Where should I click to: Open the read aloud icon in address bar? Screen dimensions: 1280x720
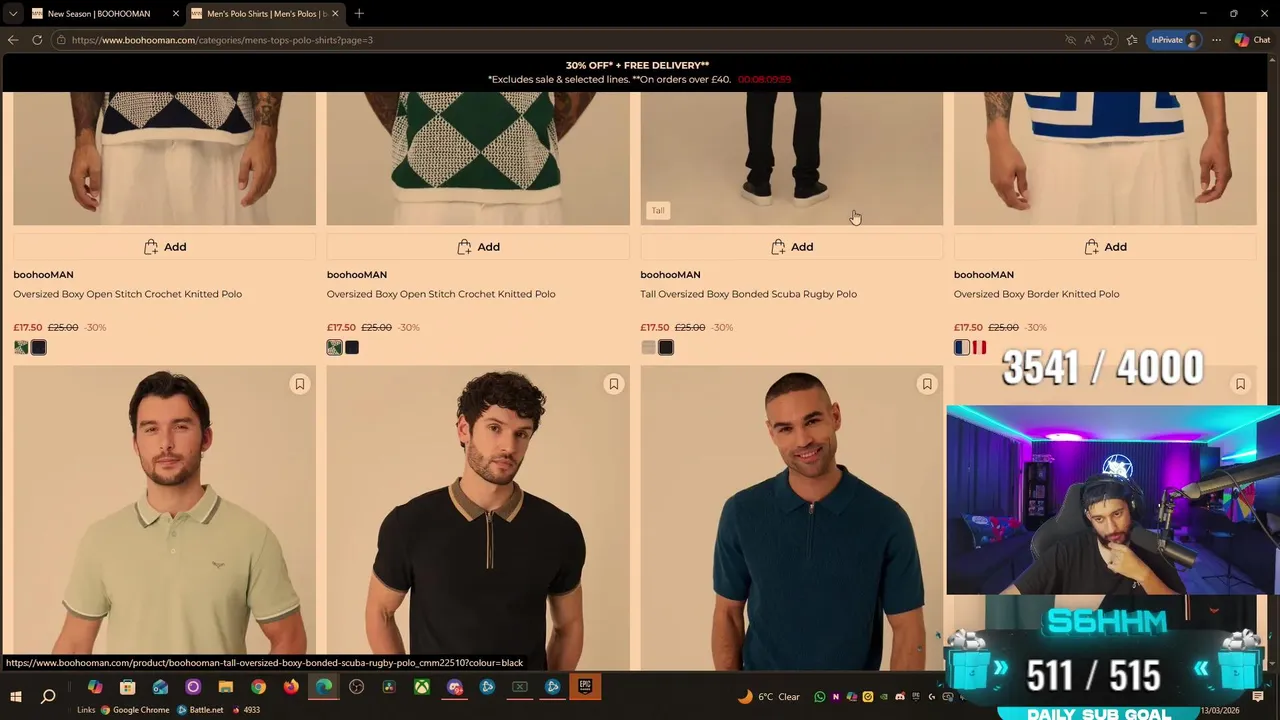coord(1089,40)
